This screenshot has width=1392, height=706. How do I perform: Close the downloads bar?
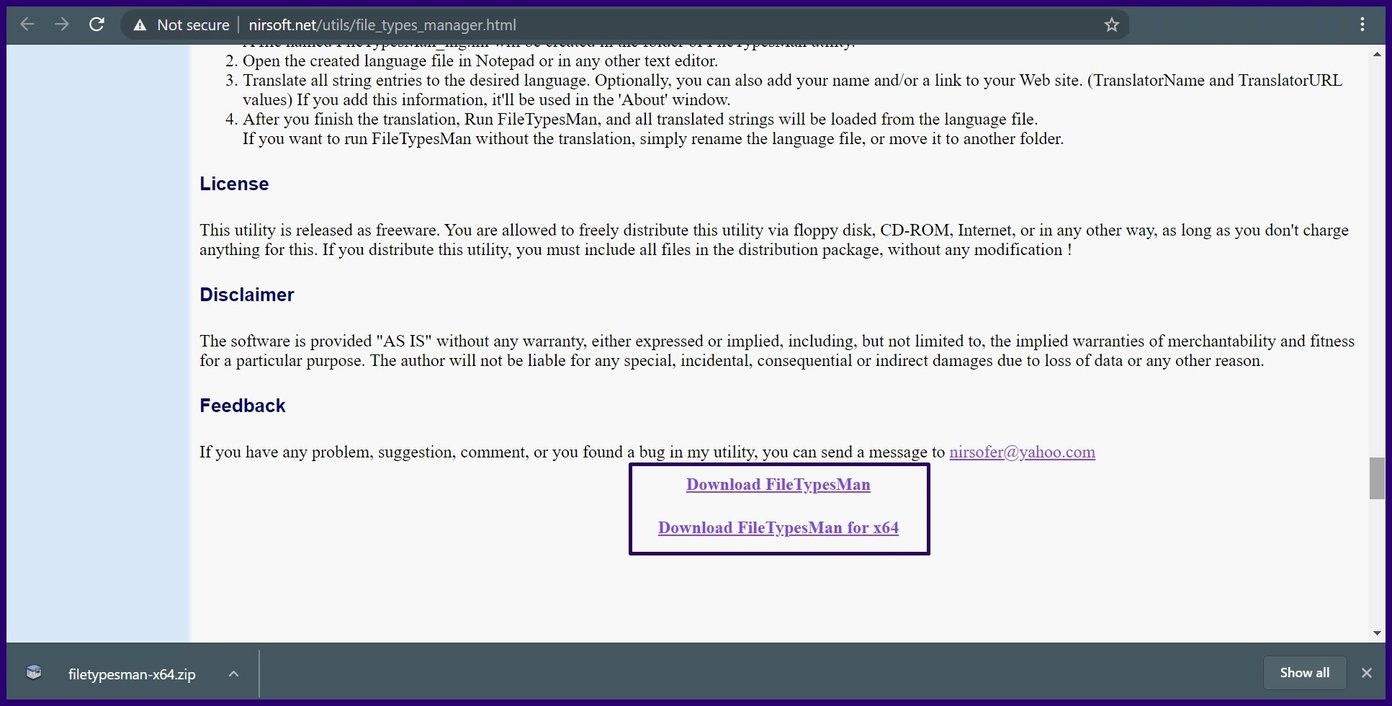tap(1366, 674)
